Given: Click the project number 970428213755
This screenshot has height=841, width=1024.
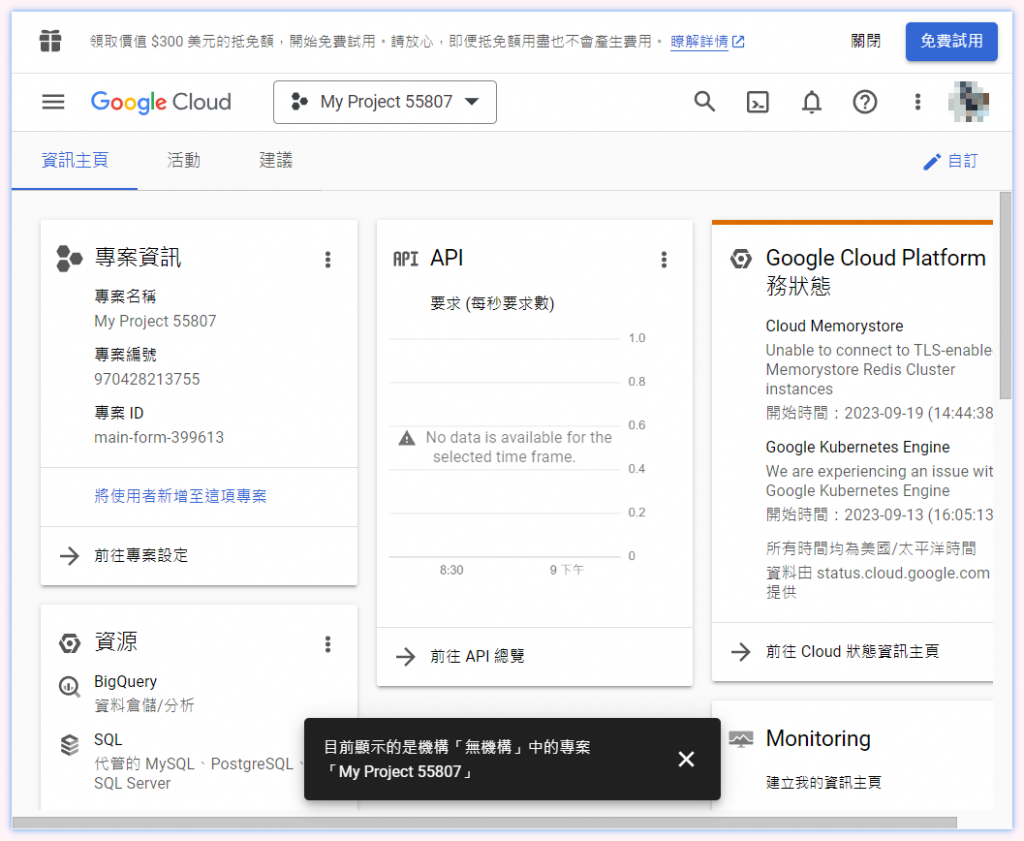Looking at the screenshot, I should (147, 379).
